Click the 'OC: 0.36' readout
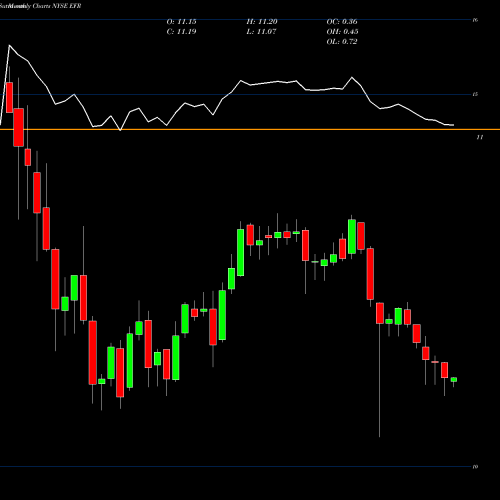The width and height of the screenshot is (500, 500). pyautogui.click(x=342, y=22)
